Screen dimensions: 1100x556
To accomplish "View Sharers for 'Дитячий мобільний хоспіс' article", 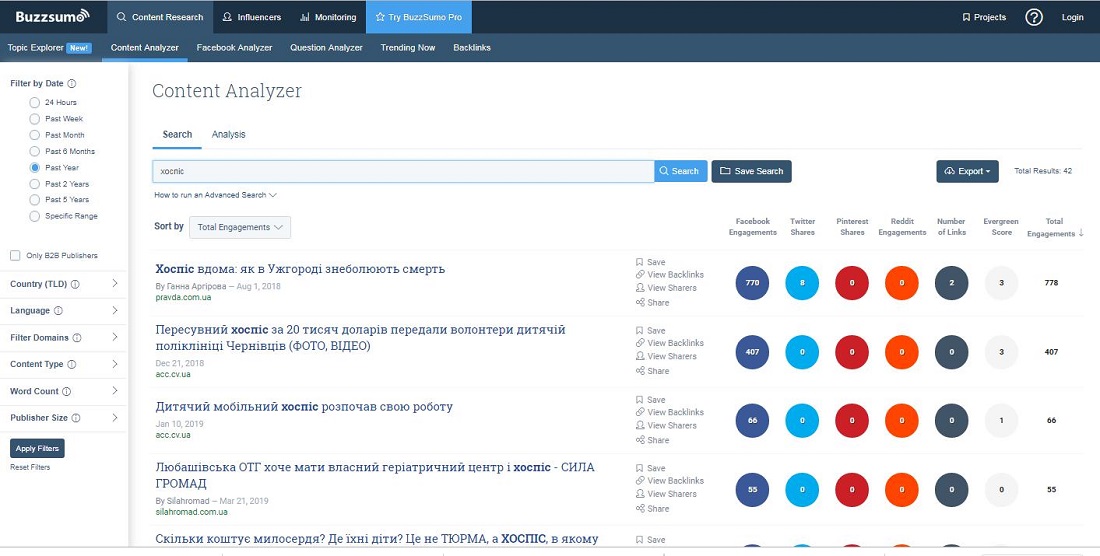I will 666,426.
